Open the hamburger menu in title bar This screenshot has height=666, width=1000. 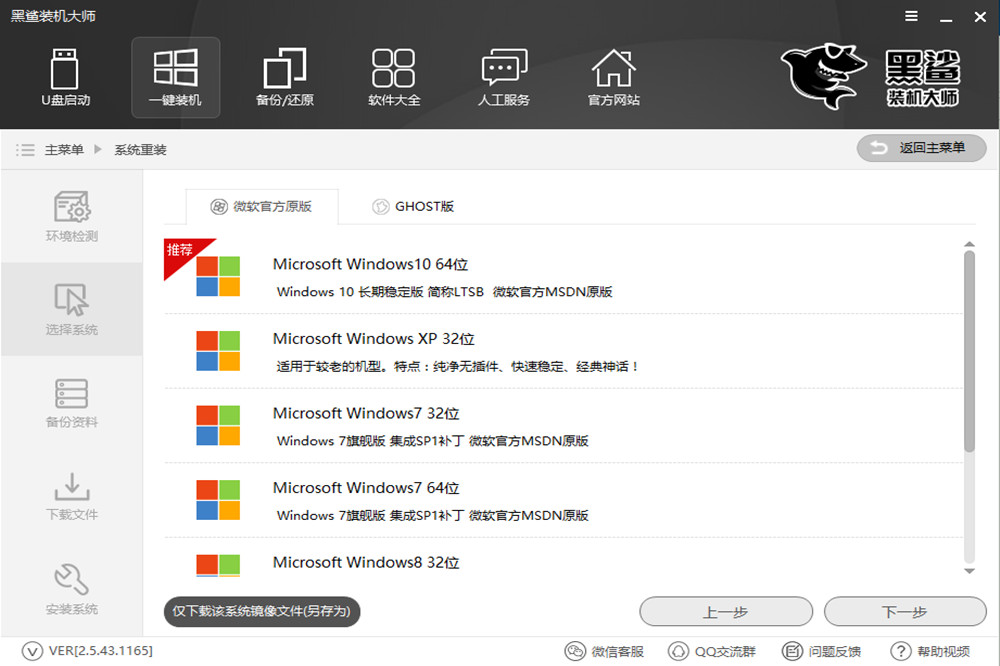pos(911,16)
